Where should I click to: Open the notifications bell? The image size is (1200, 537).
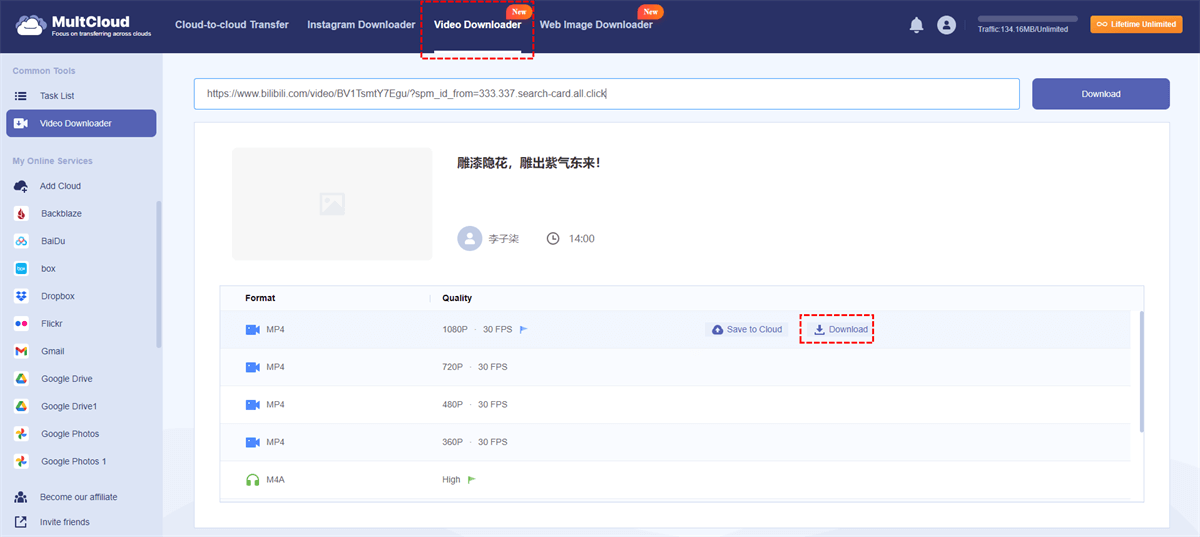pyautogui.click(x=916, y=25)
